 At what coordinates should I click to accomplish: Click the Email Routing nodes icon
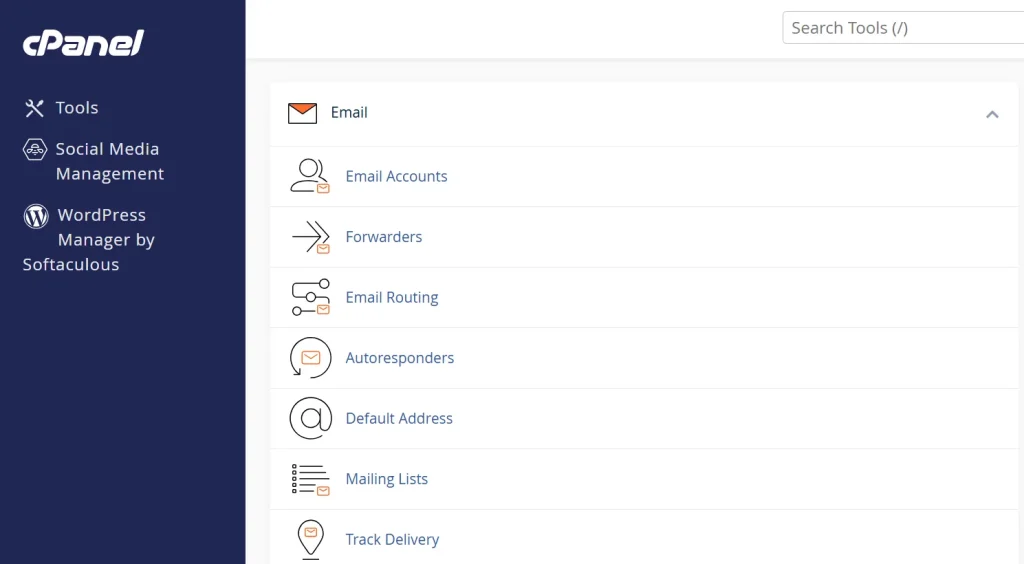310,297
